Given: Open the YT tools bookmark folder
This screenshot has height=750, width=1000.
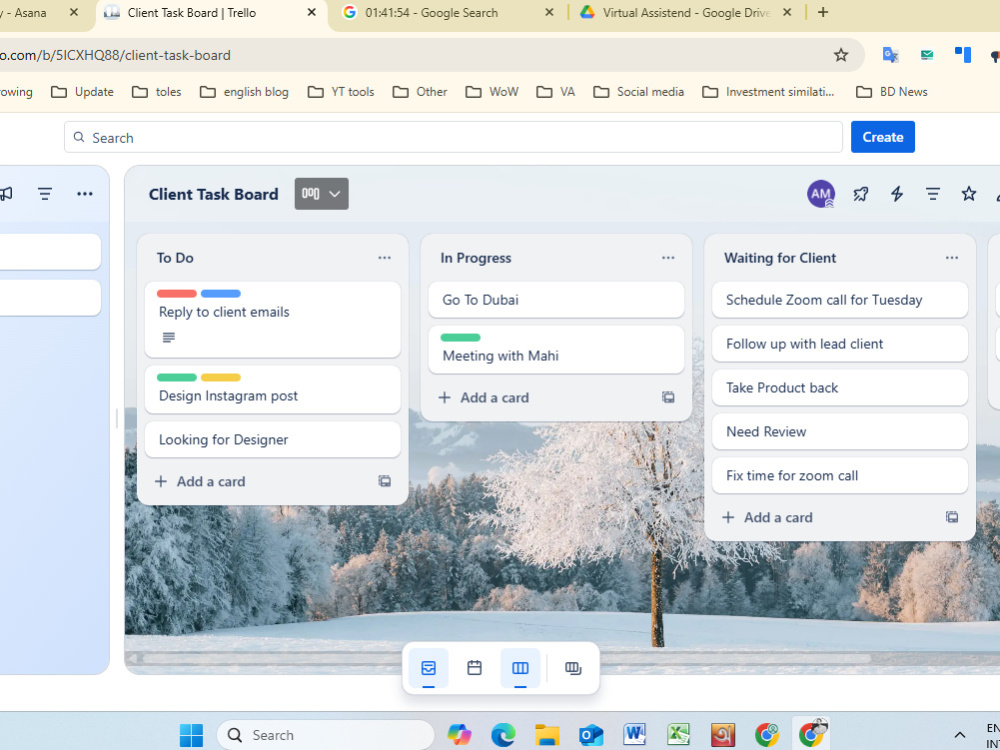Looking at the screenshot, I should (x=341, y=92).
